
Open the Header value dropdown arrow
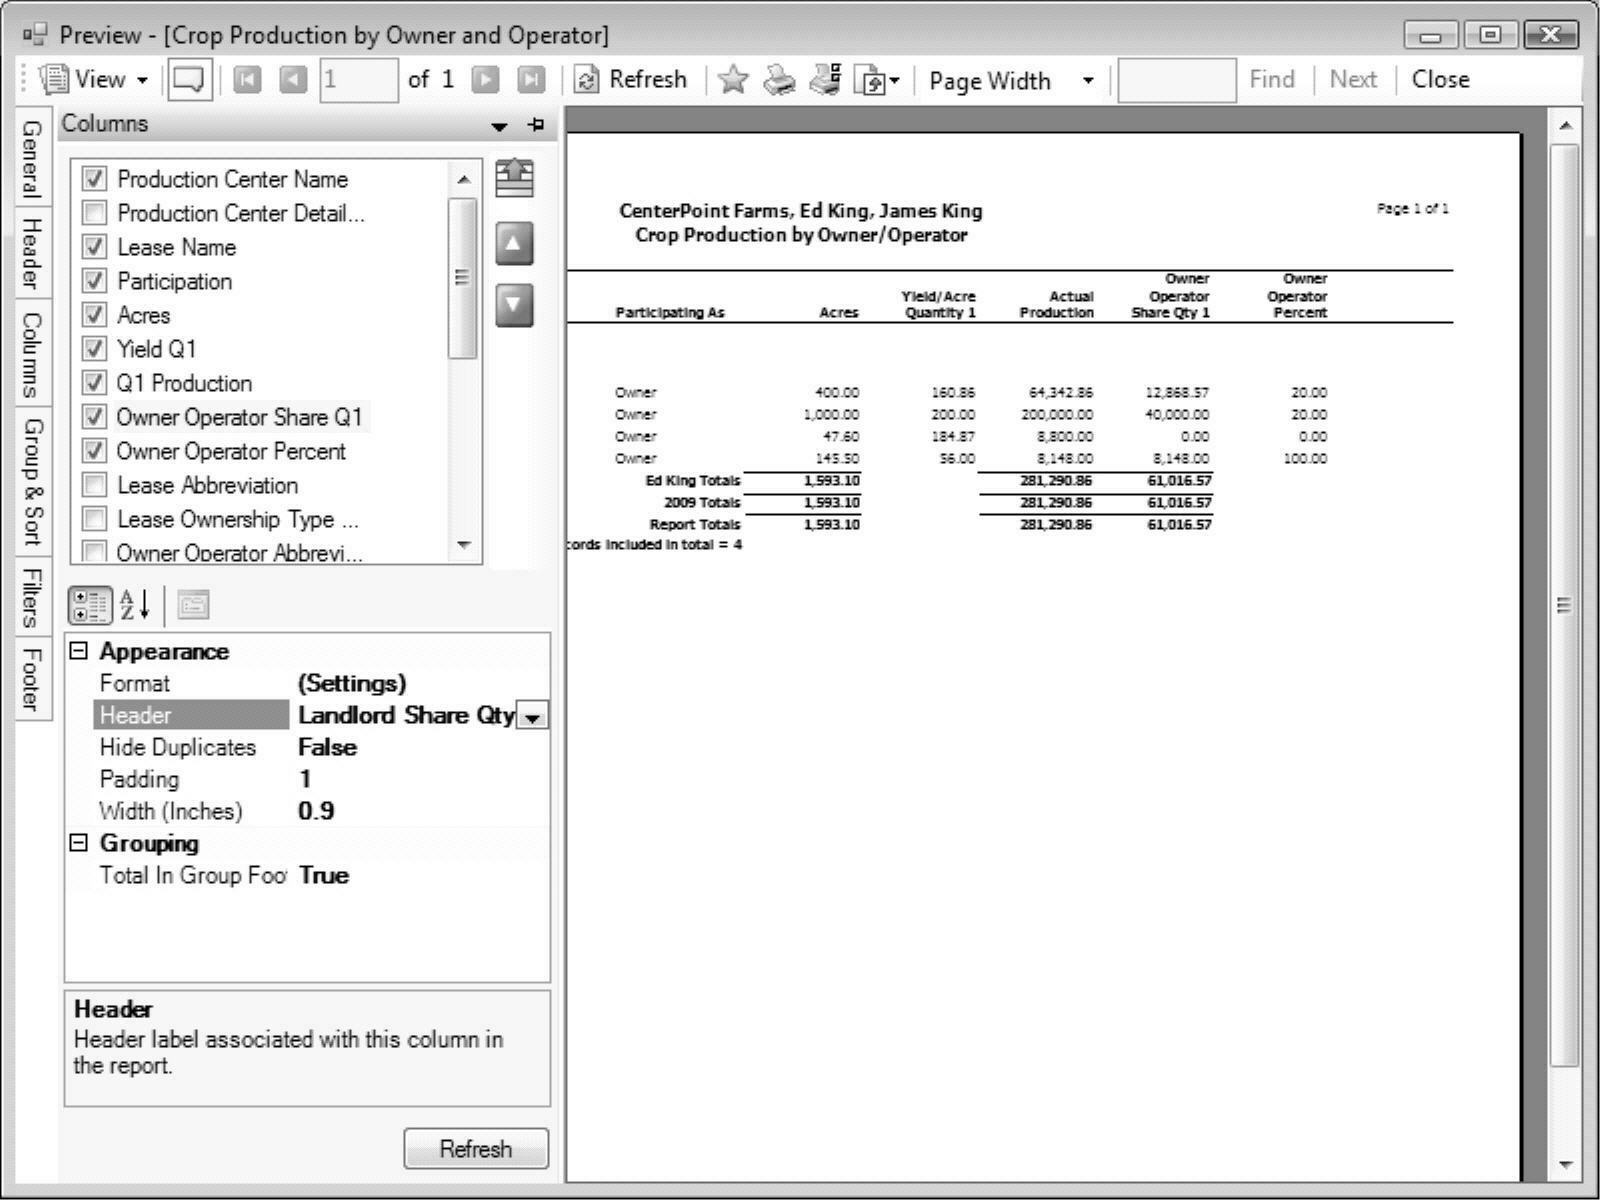point(532,716)
